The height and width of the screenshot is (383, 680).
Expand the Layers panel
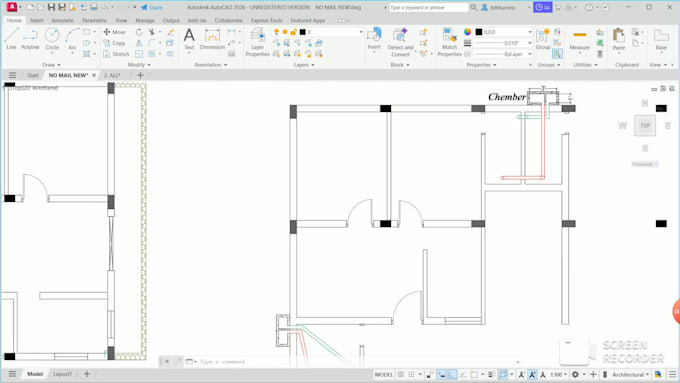click(x=304, y=65)
